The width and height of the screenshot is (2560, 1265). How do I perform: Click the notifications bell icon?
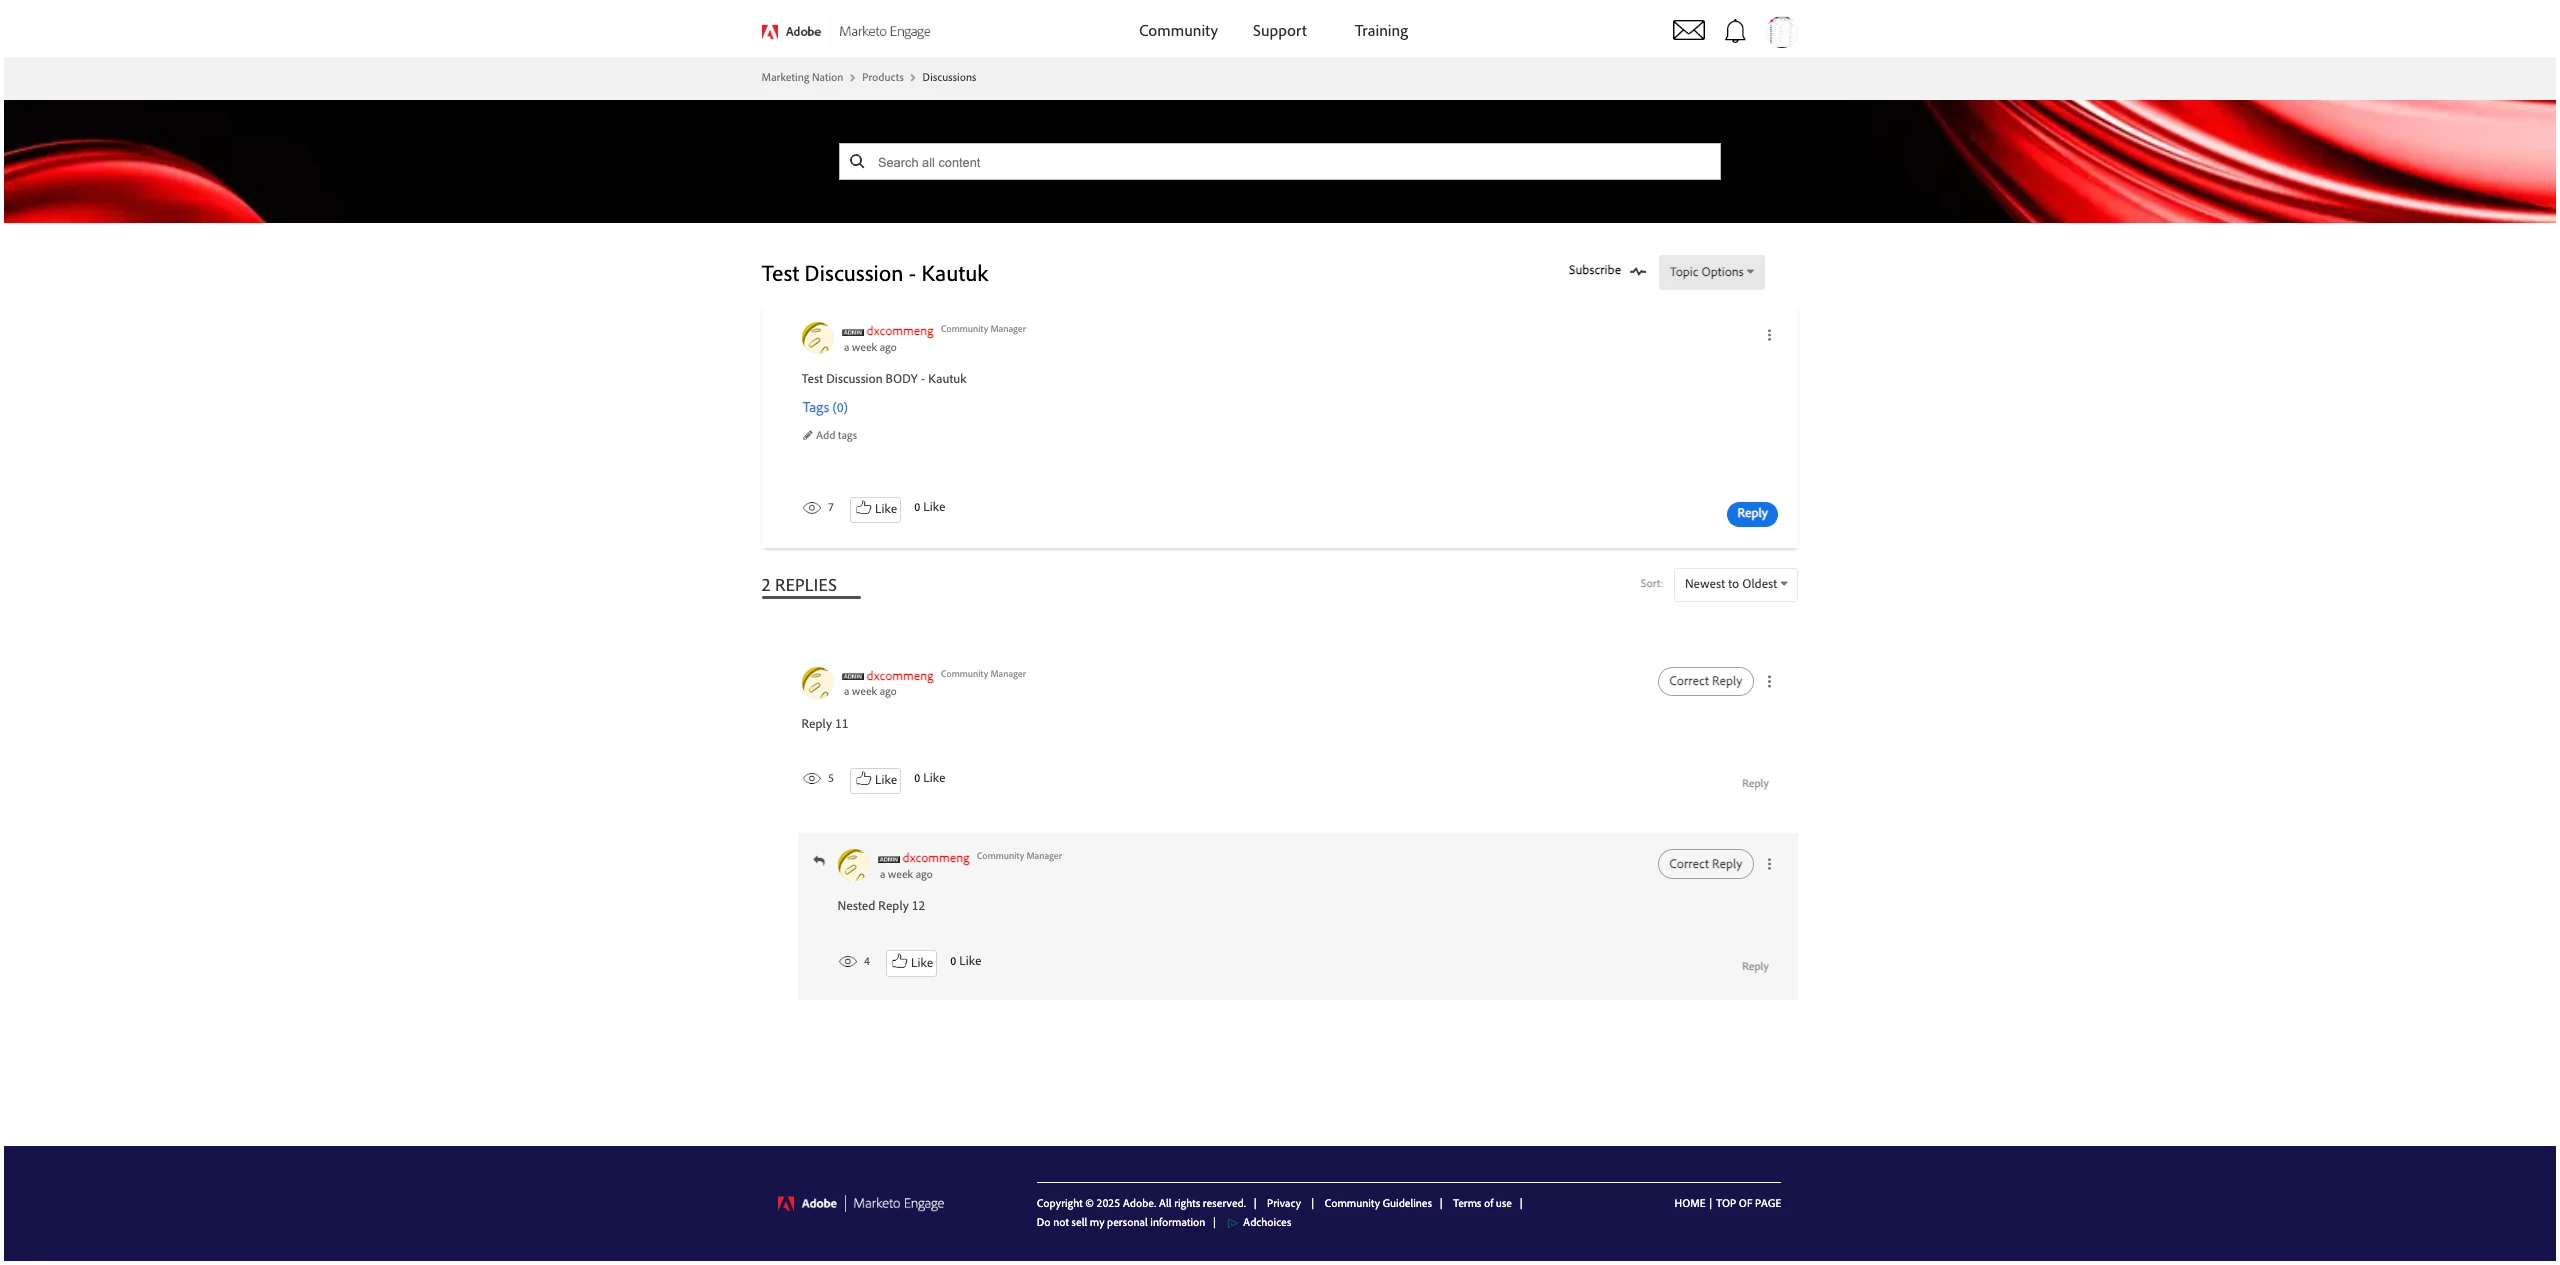[x=1735, y=32]
